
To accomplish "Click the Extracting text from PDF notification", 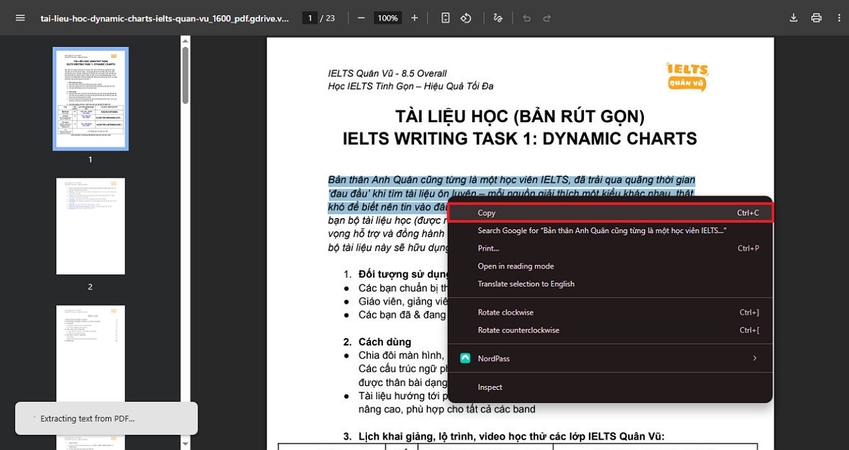I will click(x=106, y=419).
